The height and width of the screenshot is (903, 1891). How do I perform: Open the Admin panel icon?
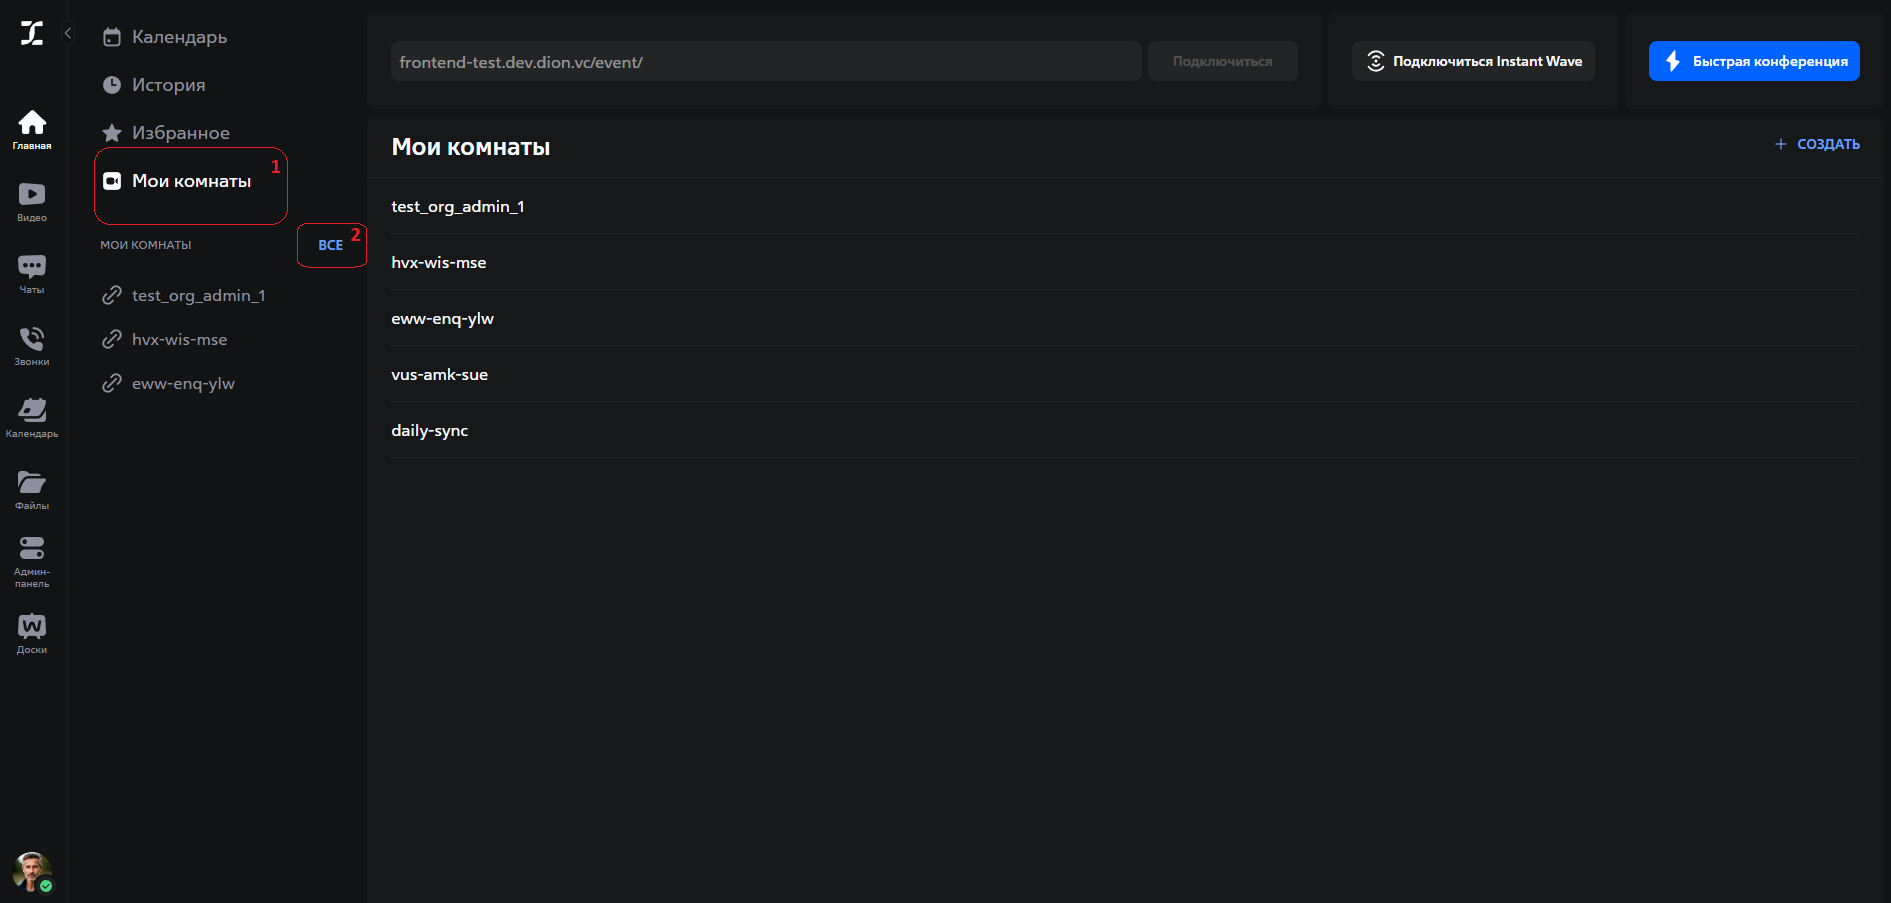(x=32, y=560)
